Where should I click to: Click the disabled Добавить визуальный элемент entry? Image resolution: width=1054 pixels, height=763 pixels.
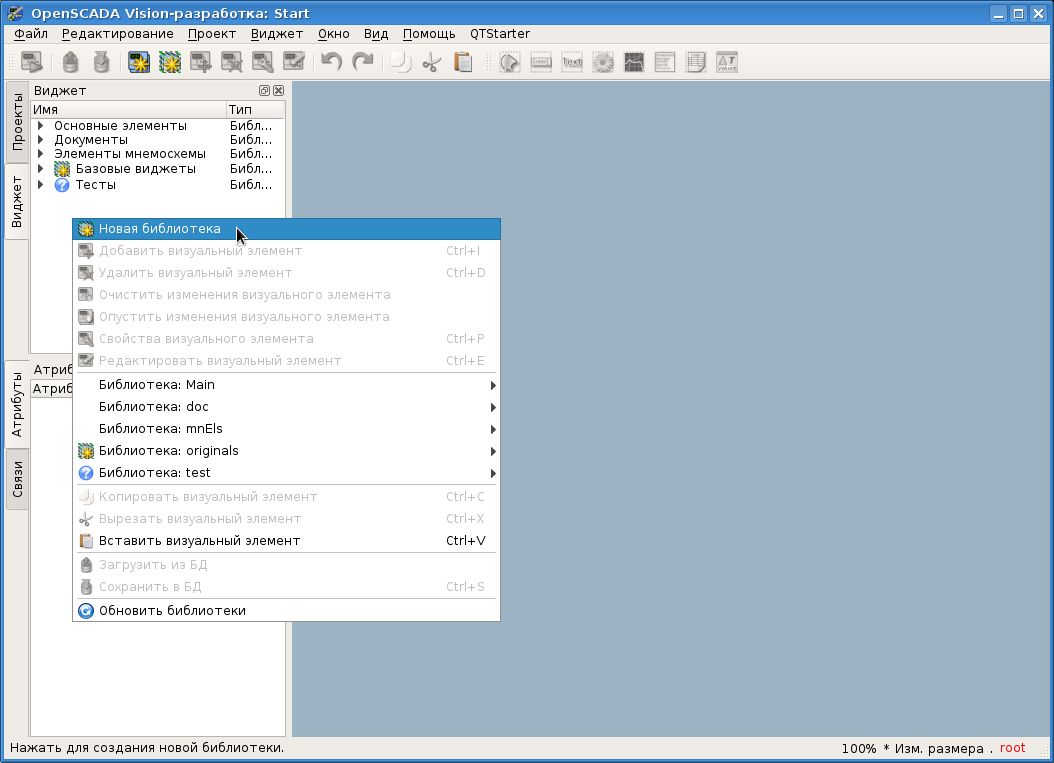pyautogui.click(x=286, y=251)
